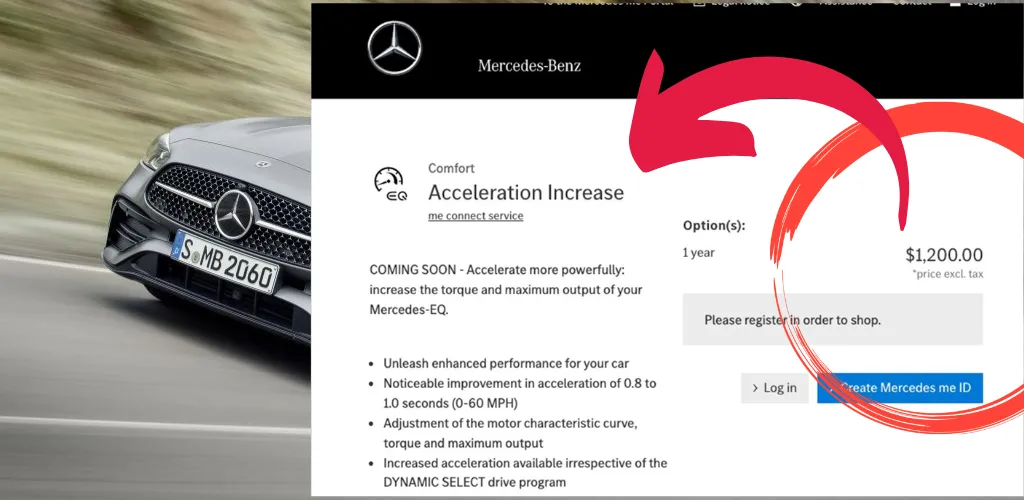Click the EQ speedometer Acceleration Increase icon
Screen dimensions: 1024x500
390,183
